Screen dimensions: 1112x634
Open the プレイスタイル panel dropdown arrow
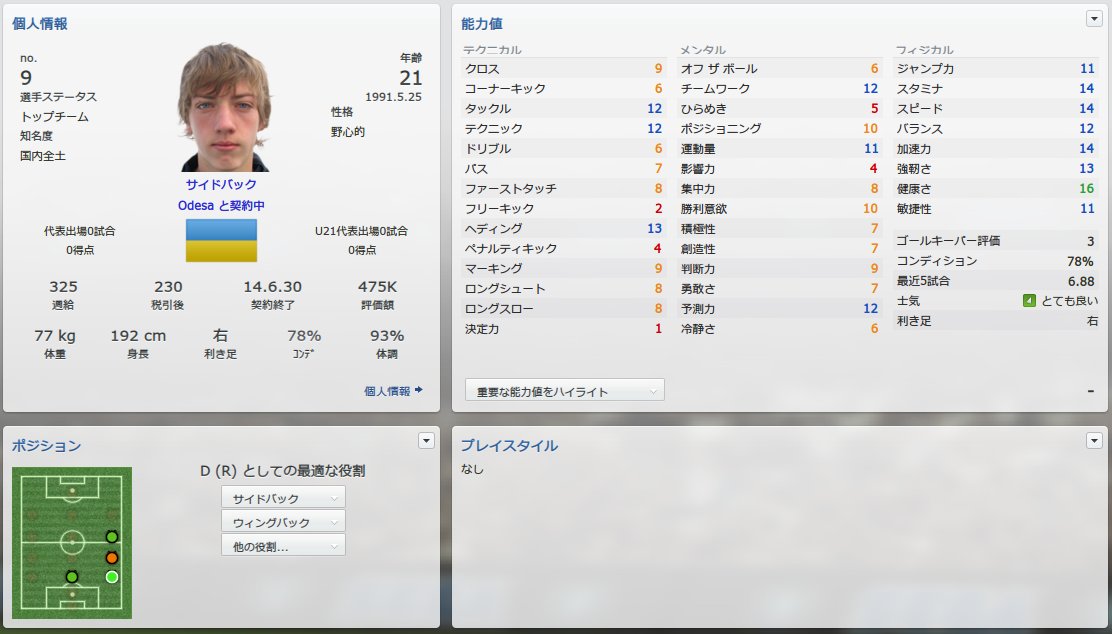[x=1094, y=440]
